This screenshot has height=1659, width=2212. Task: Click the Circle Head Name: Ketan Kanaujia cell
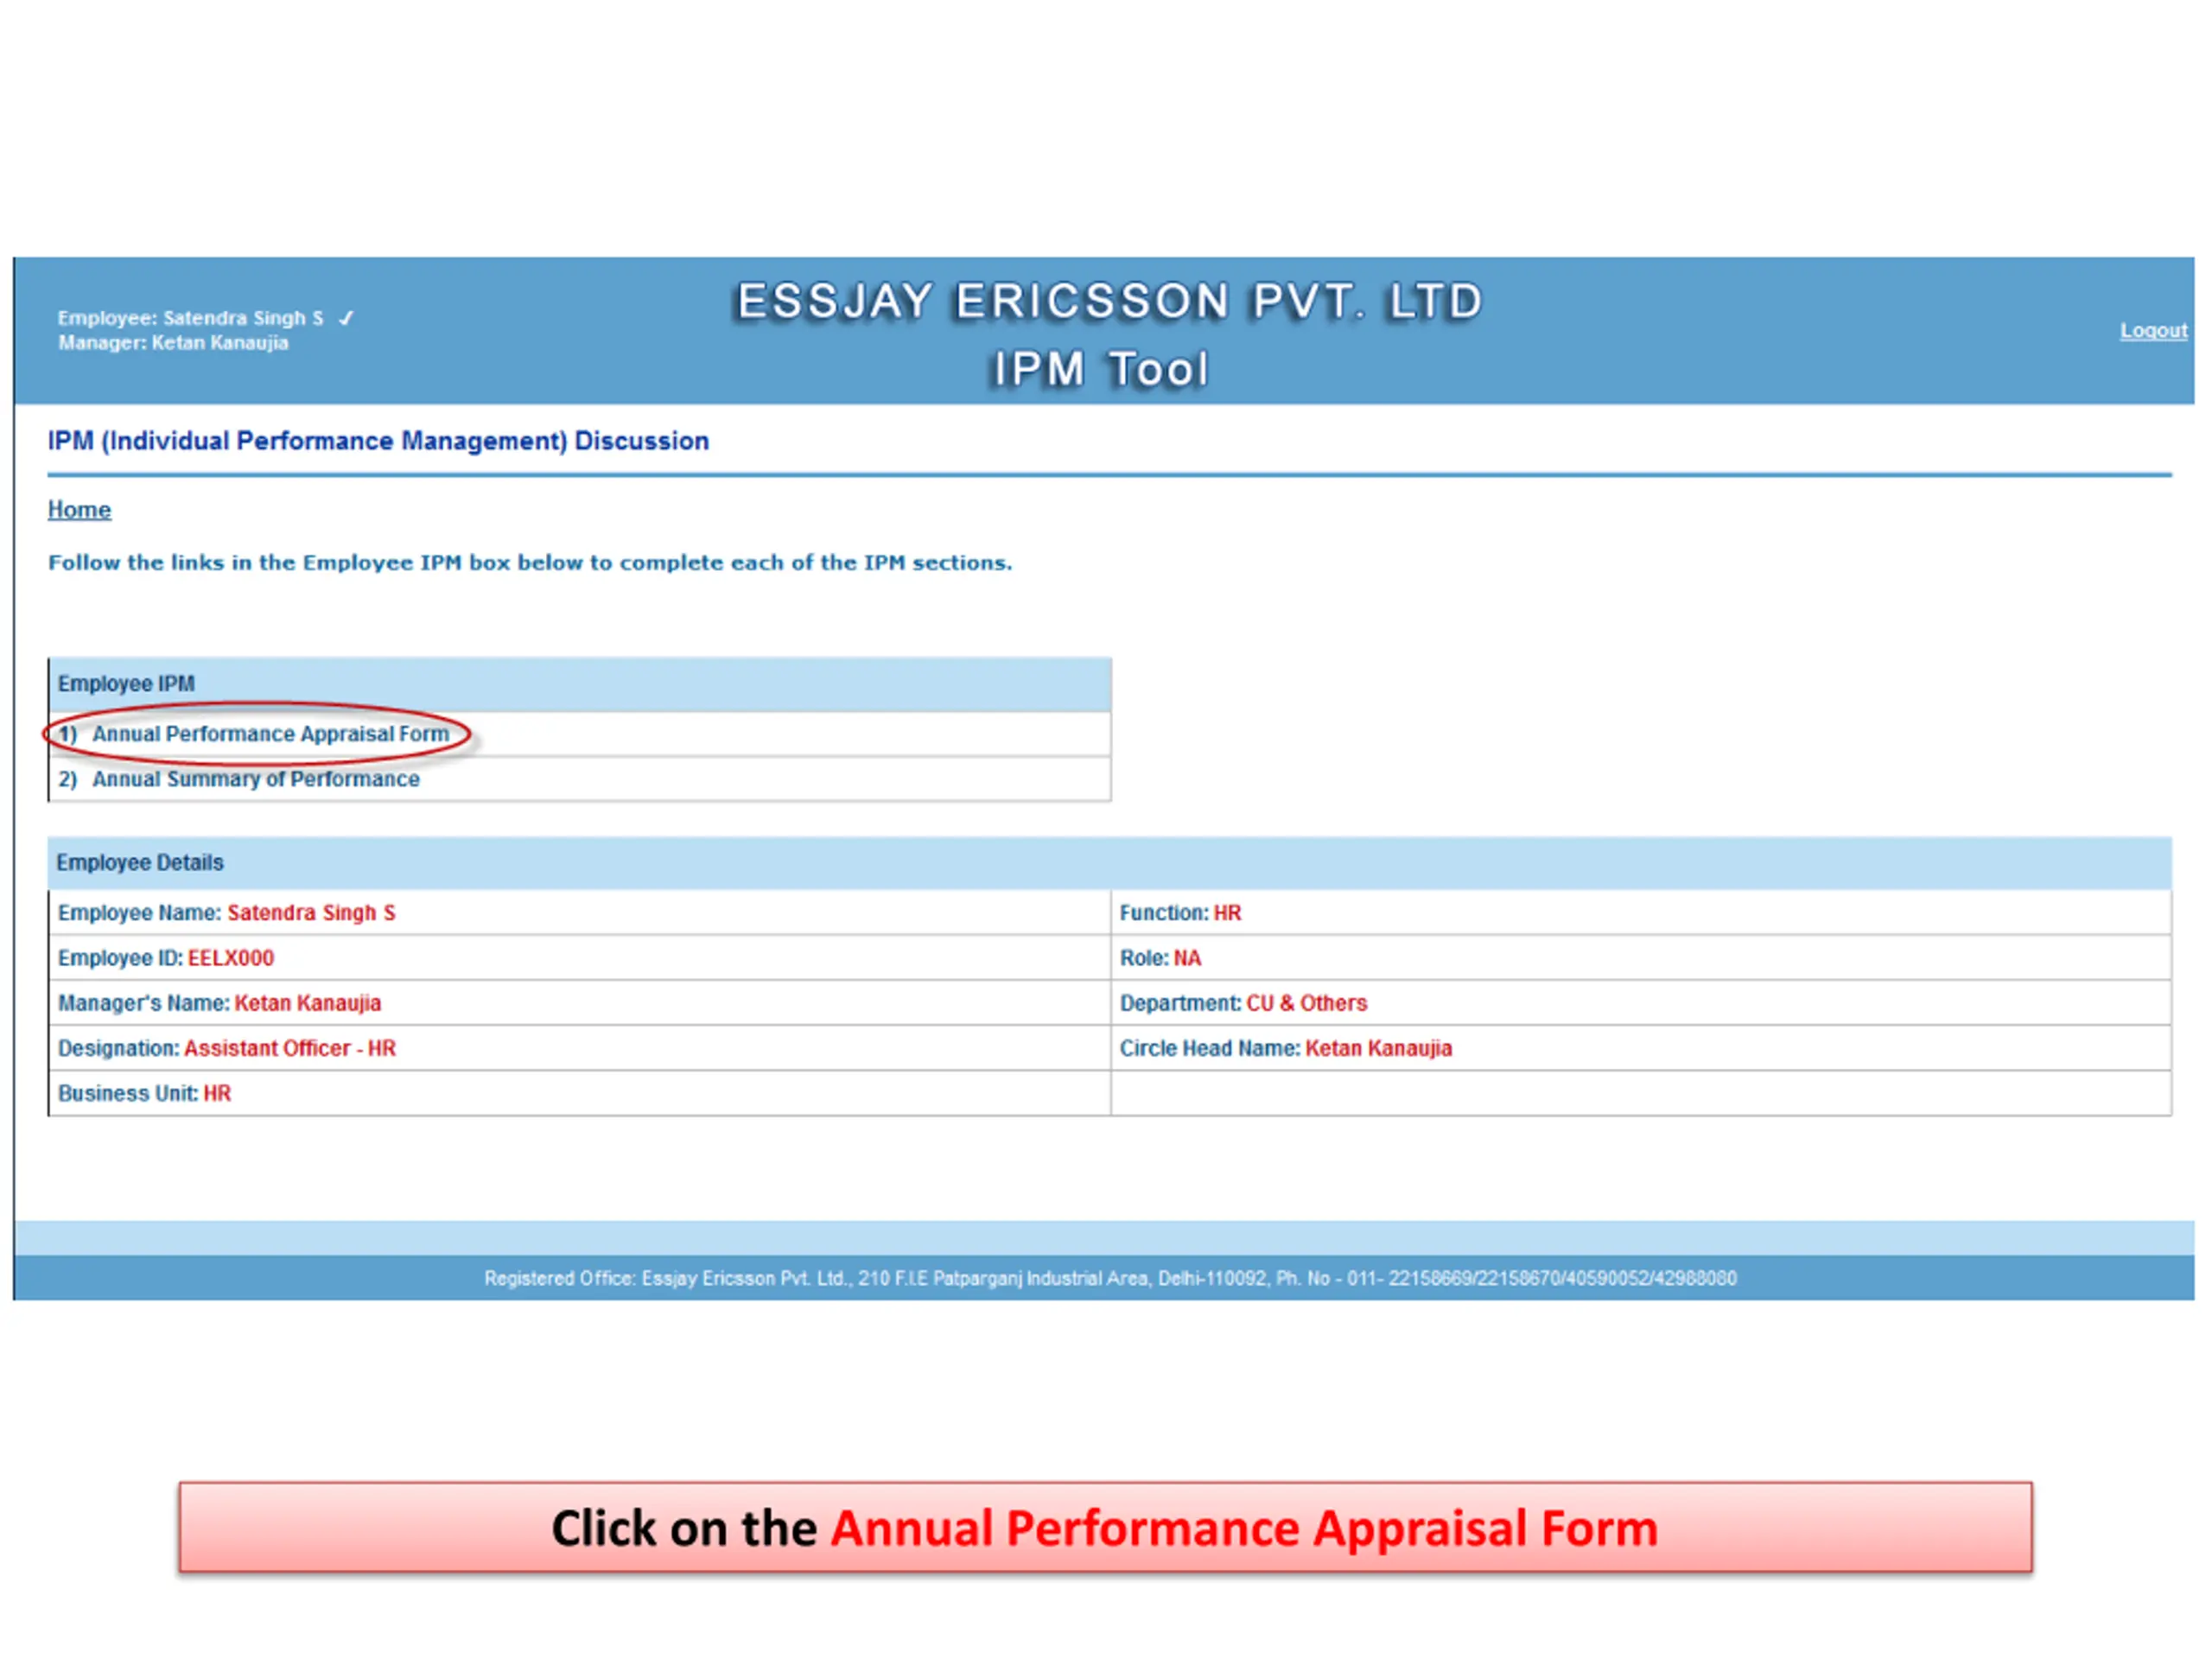pyautogui.click(x=1641, y=1048)
